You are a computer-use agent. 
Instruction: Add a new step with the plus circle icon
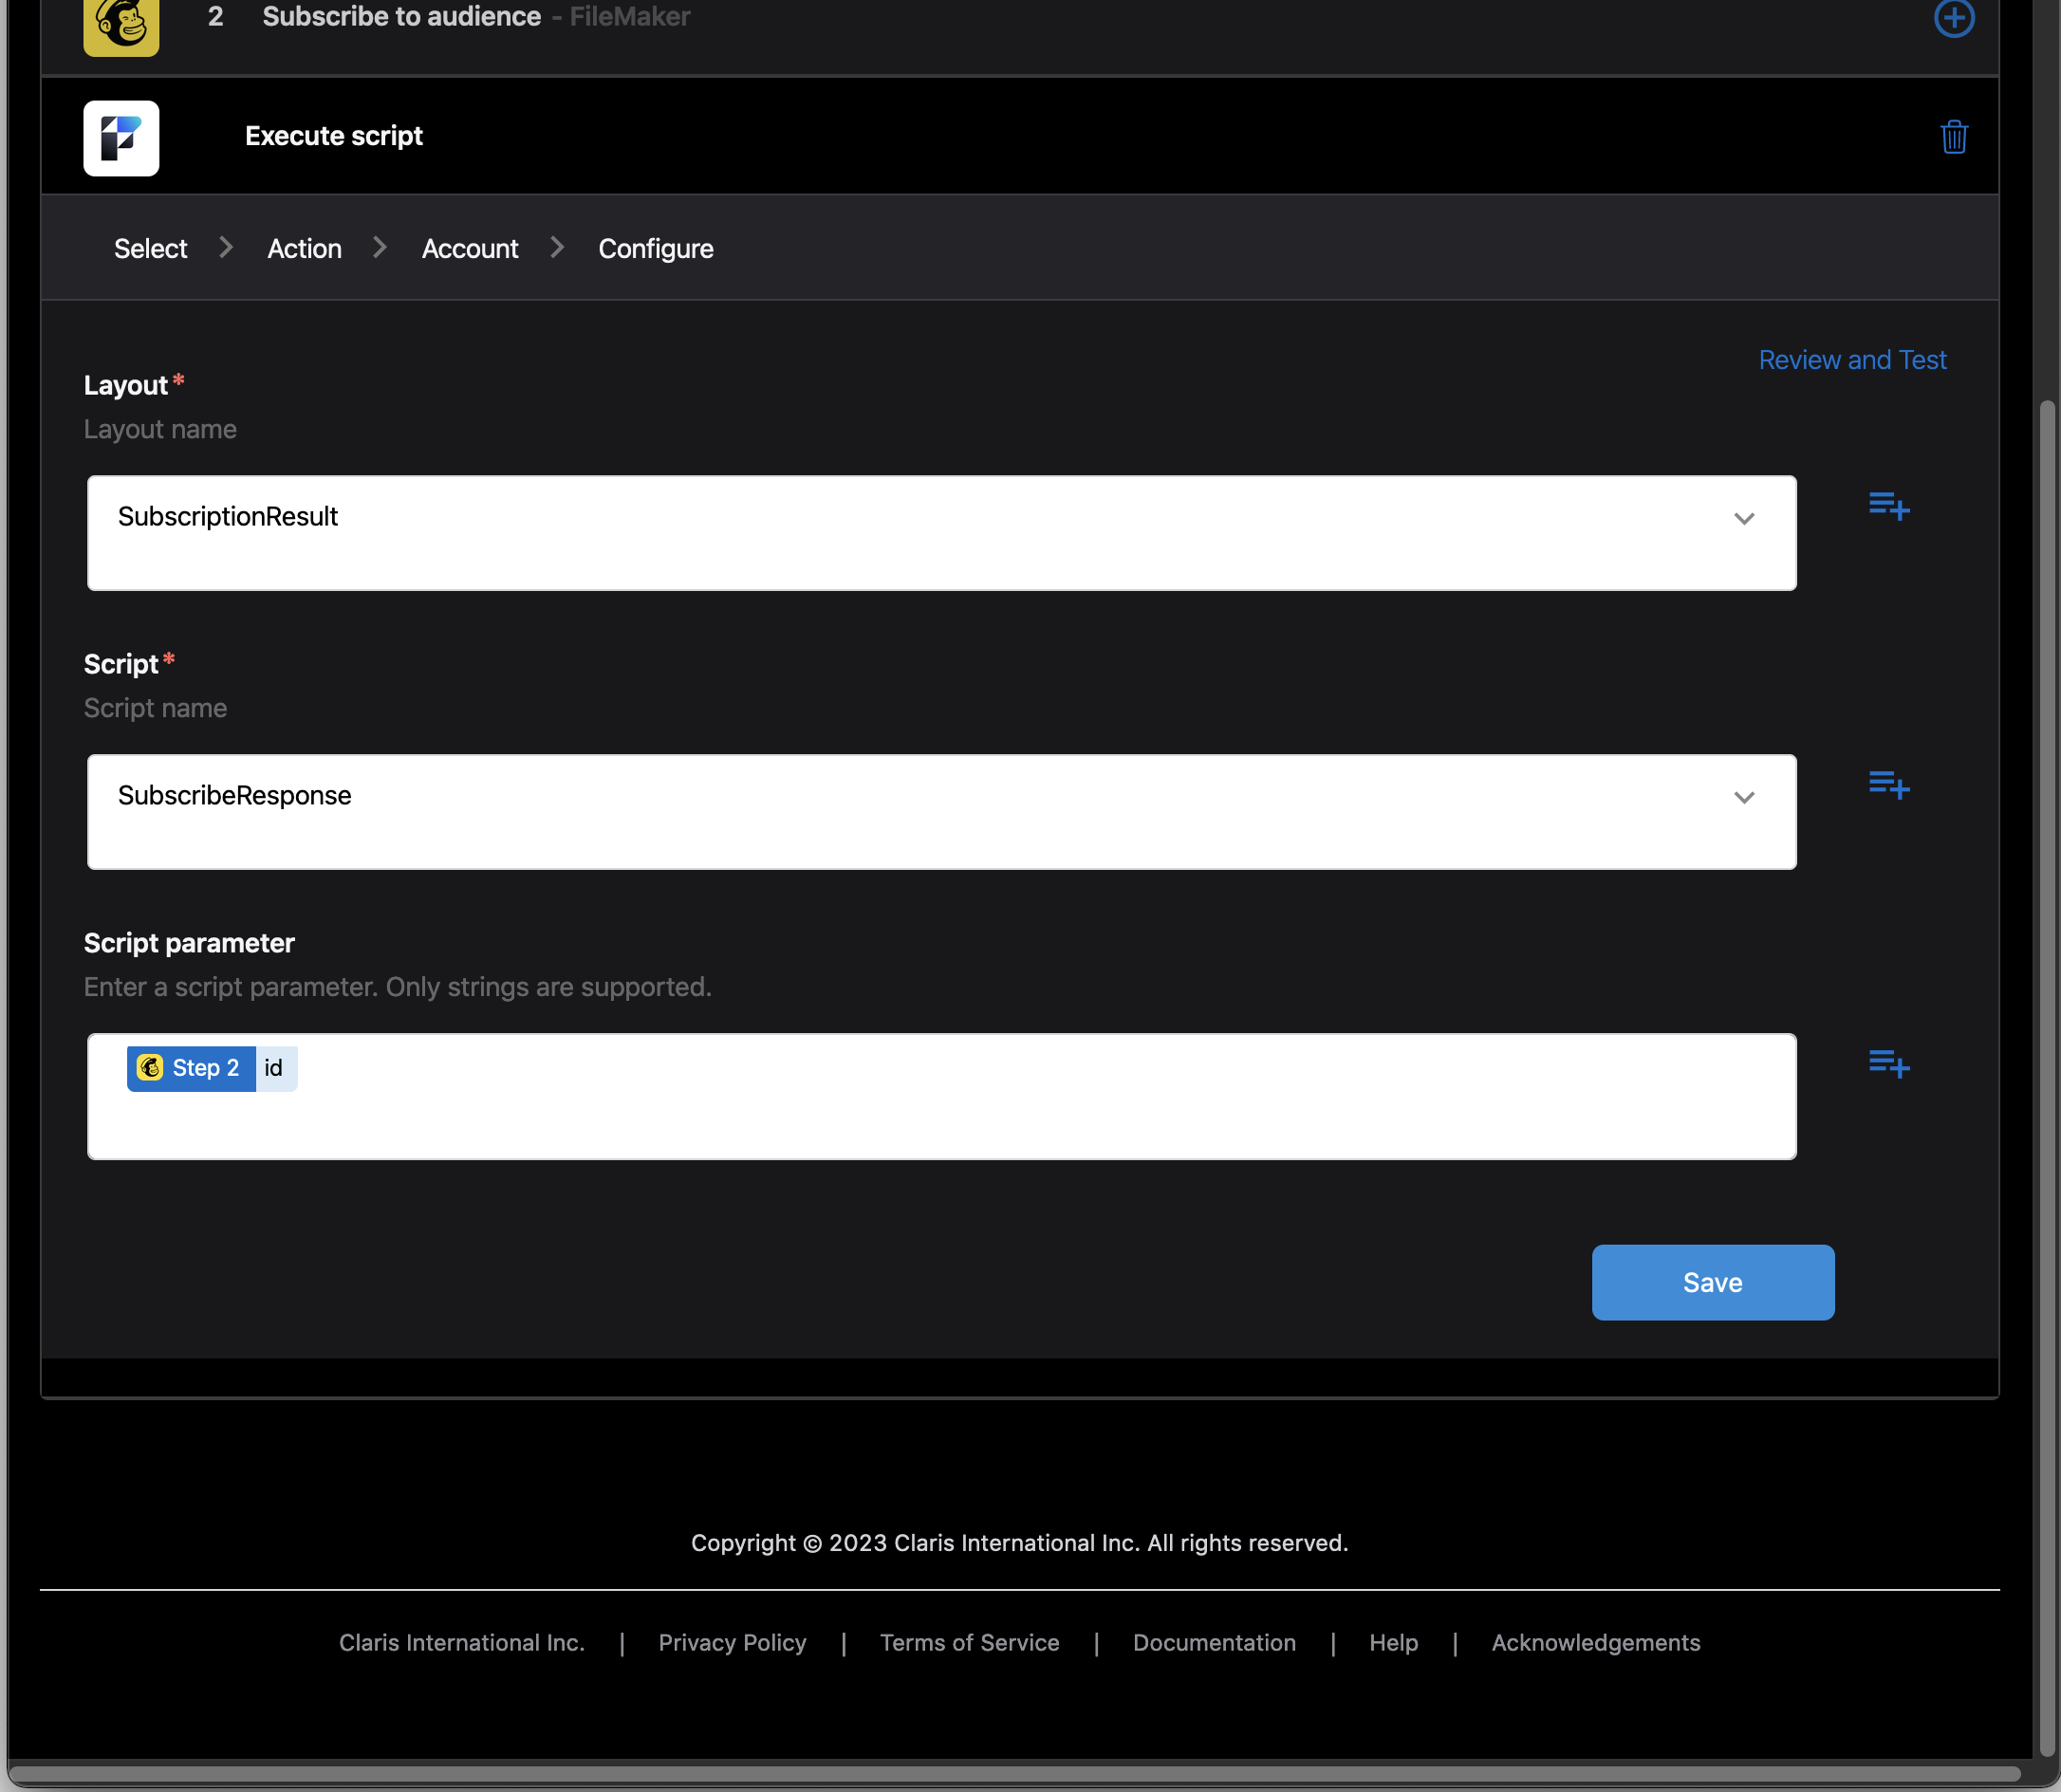pos(1954,18)
